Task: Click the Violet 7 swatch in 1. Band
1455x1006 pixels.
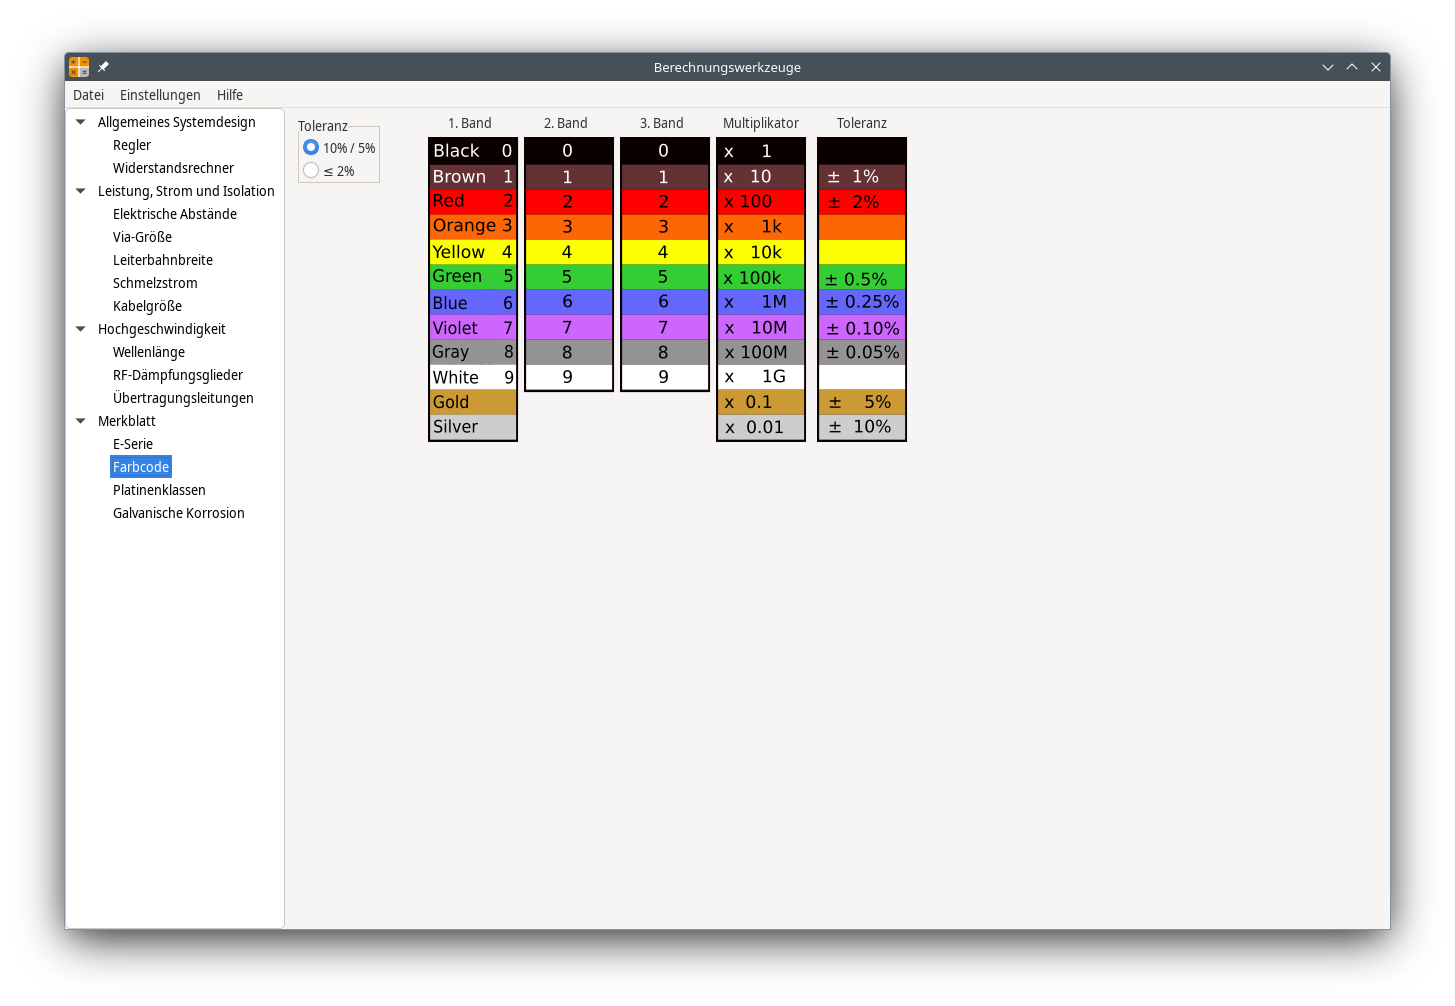Action: click(x=472, y=328)
